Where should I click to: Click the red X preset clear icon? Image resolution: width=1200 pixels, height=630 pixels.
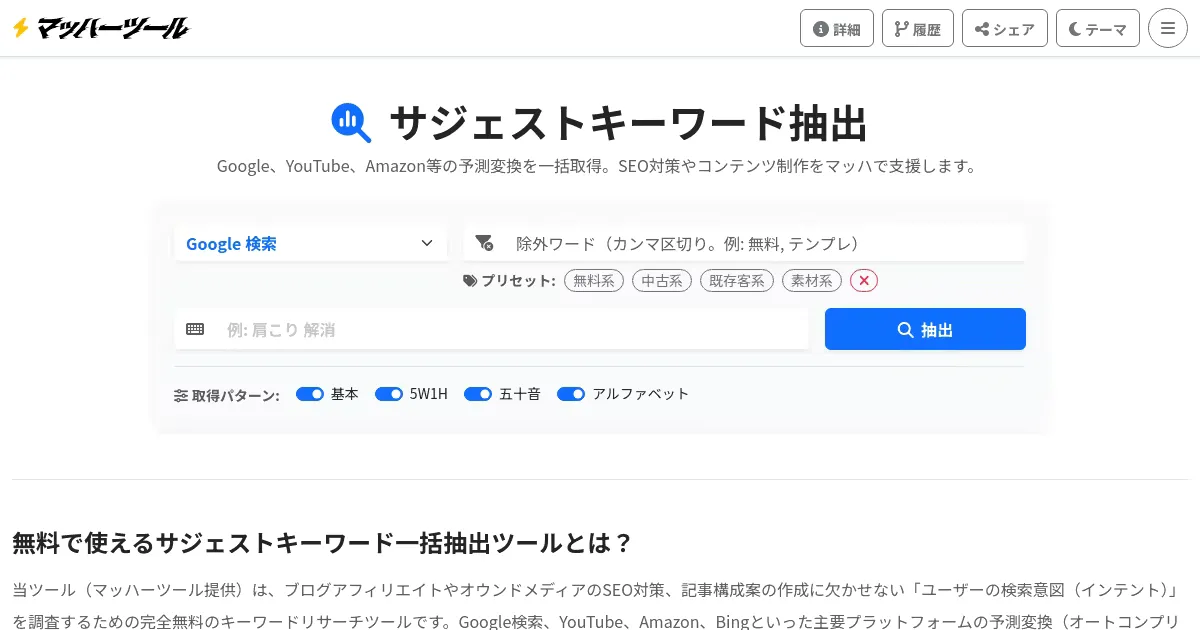tap(864, 281)
